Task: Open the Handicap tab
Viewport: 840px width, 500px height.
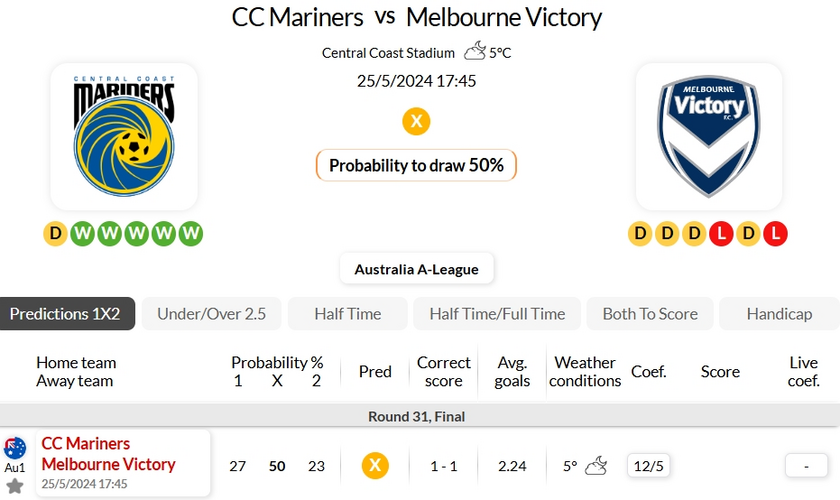Action: coord(779,314)
